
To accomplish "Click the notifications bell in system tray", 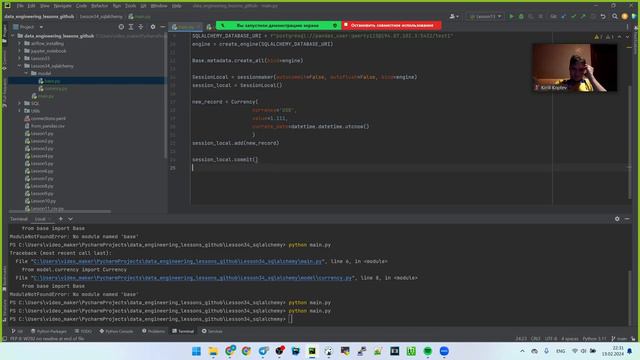I will click(x=630, y=351).
